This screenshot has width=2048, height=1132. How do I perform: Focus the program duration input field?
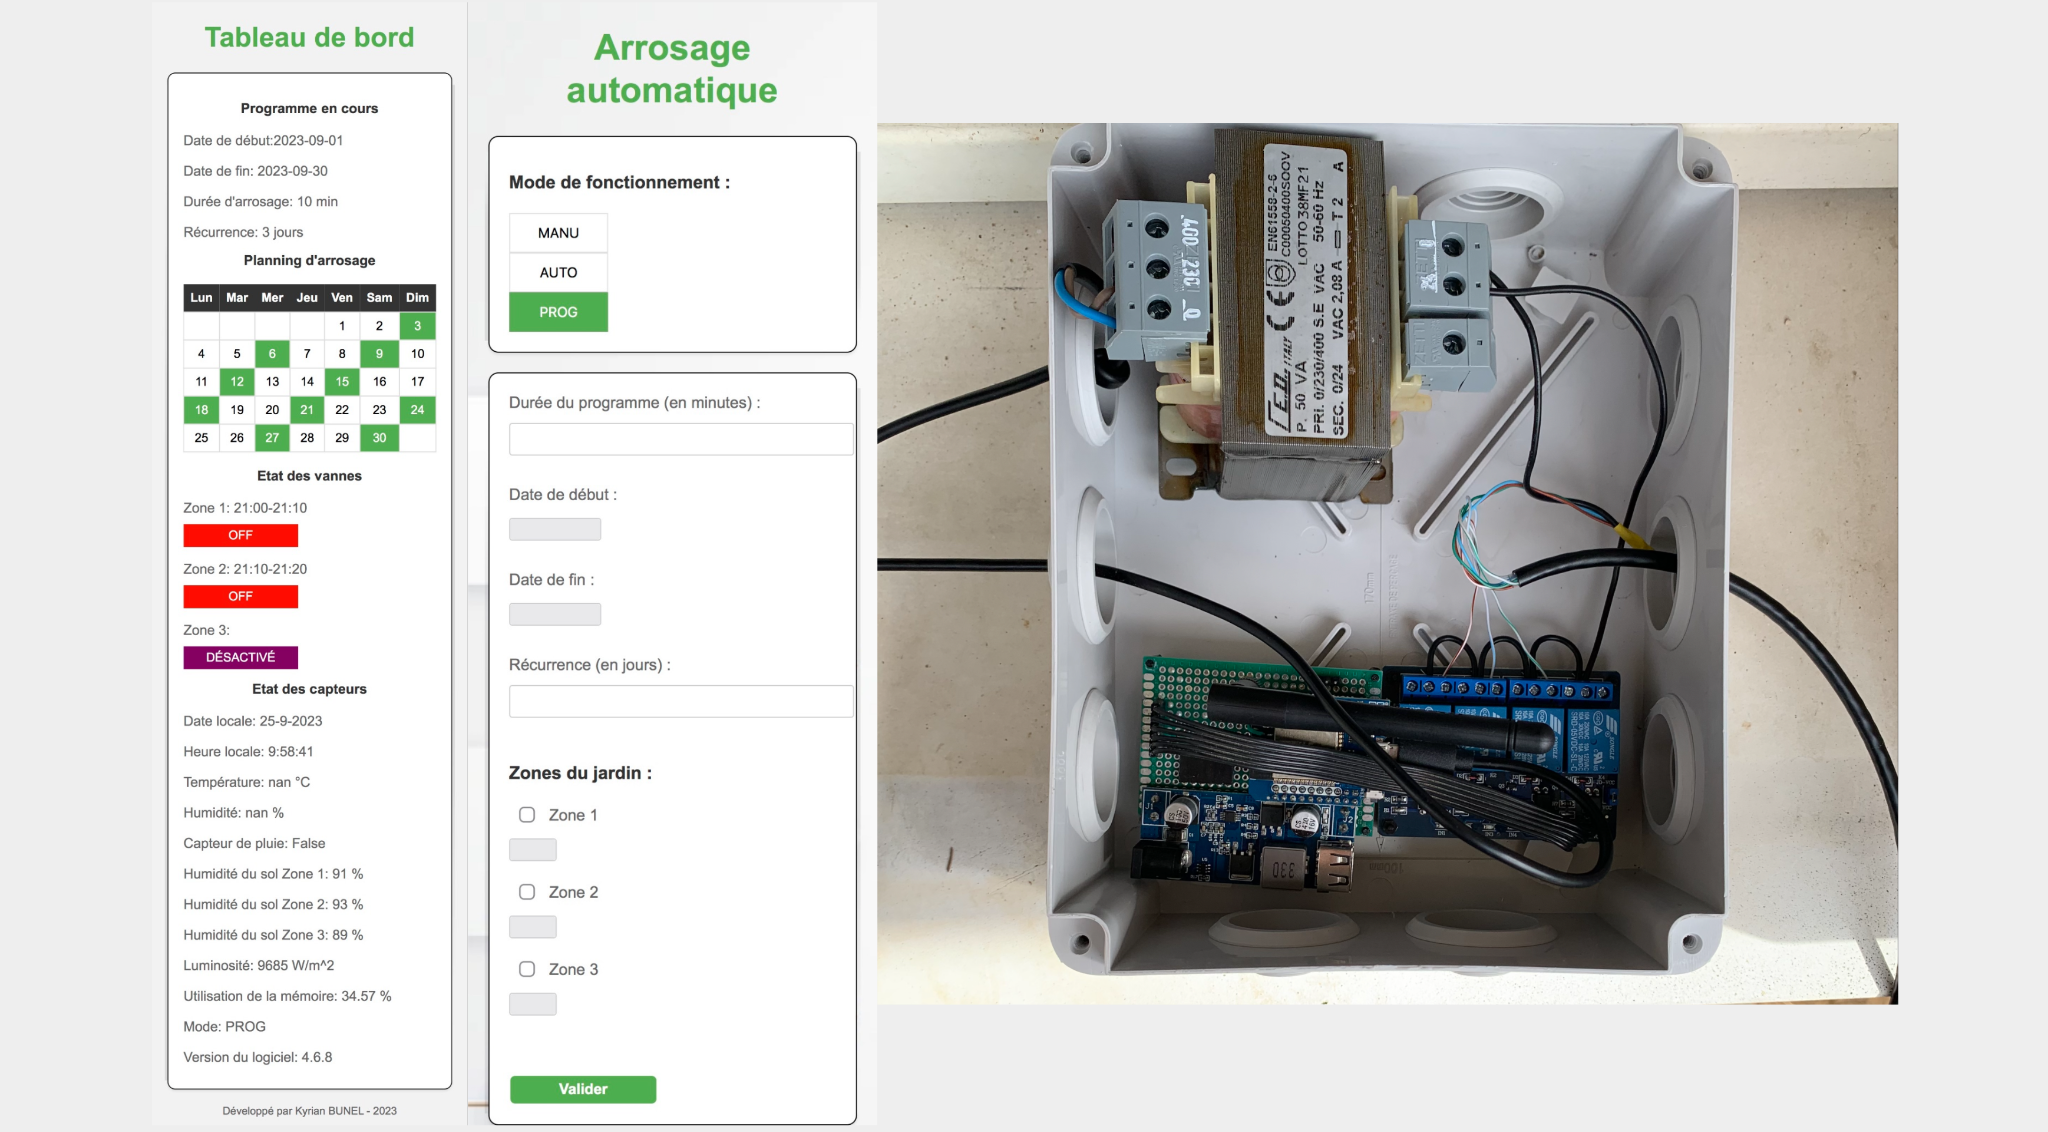click(x=680, y=439)
